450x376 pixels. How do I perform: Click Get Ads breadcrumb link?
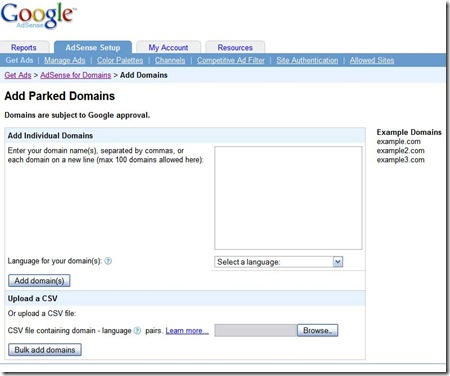[x=18, y=75]
